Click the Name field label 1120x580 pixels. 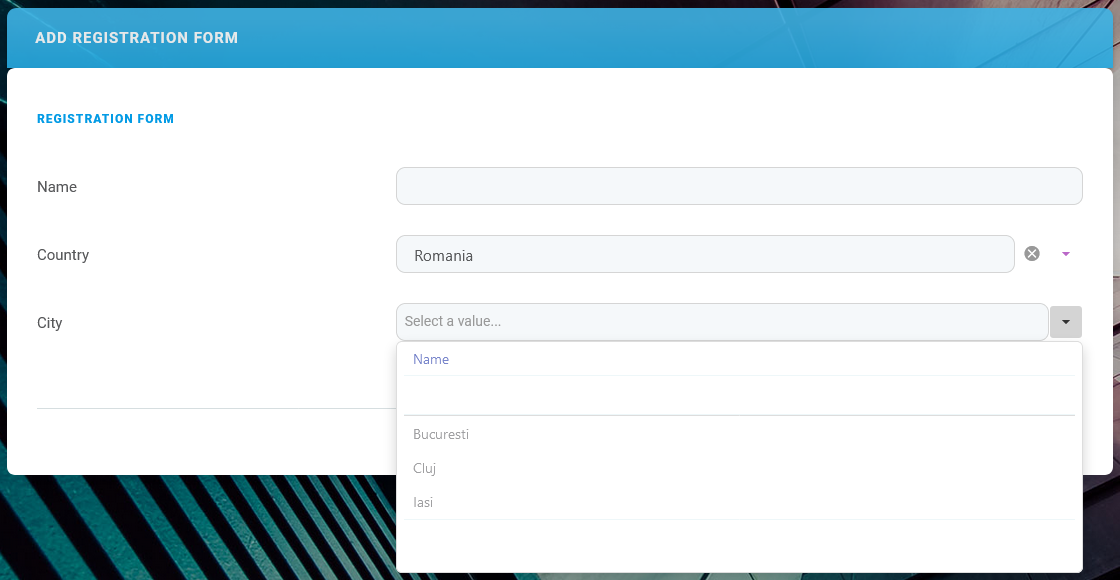(57, 187)
